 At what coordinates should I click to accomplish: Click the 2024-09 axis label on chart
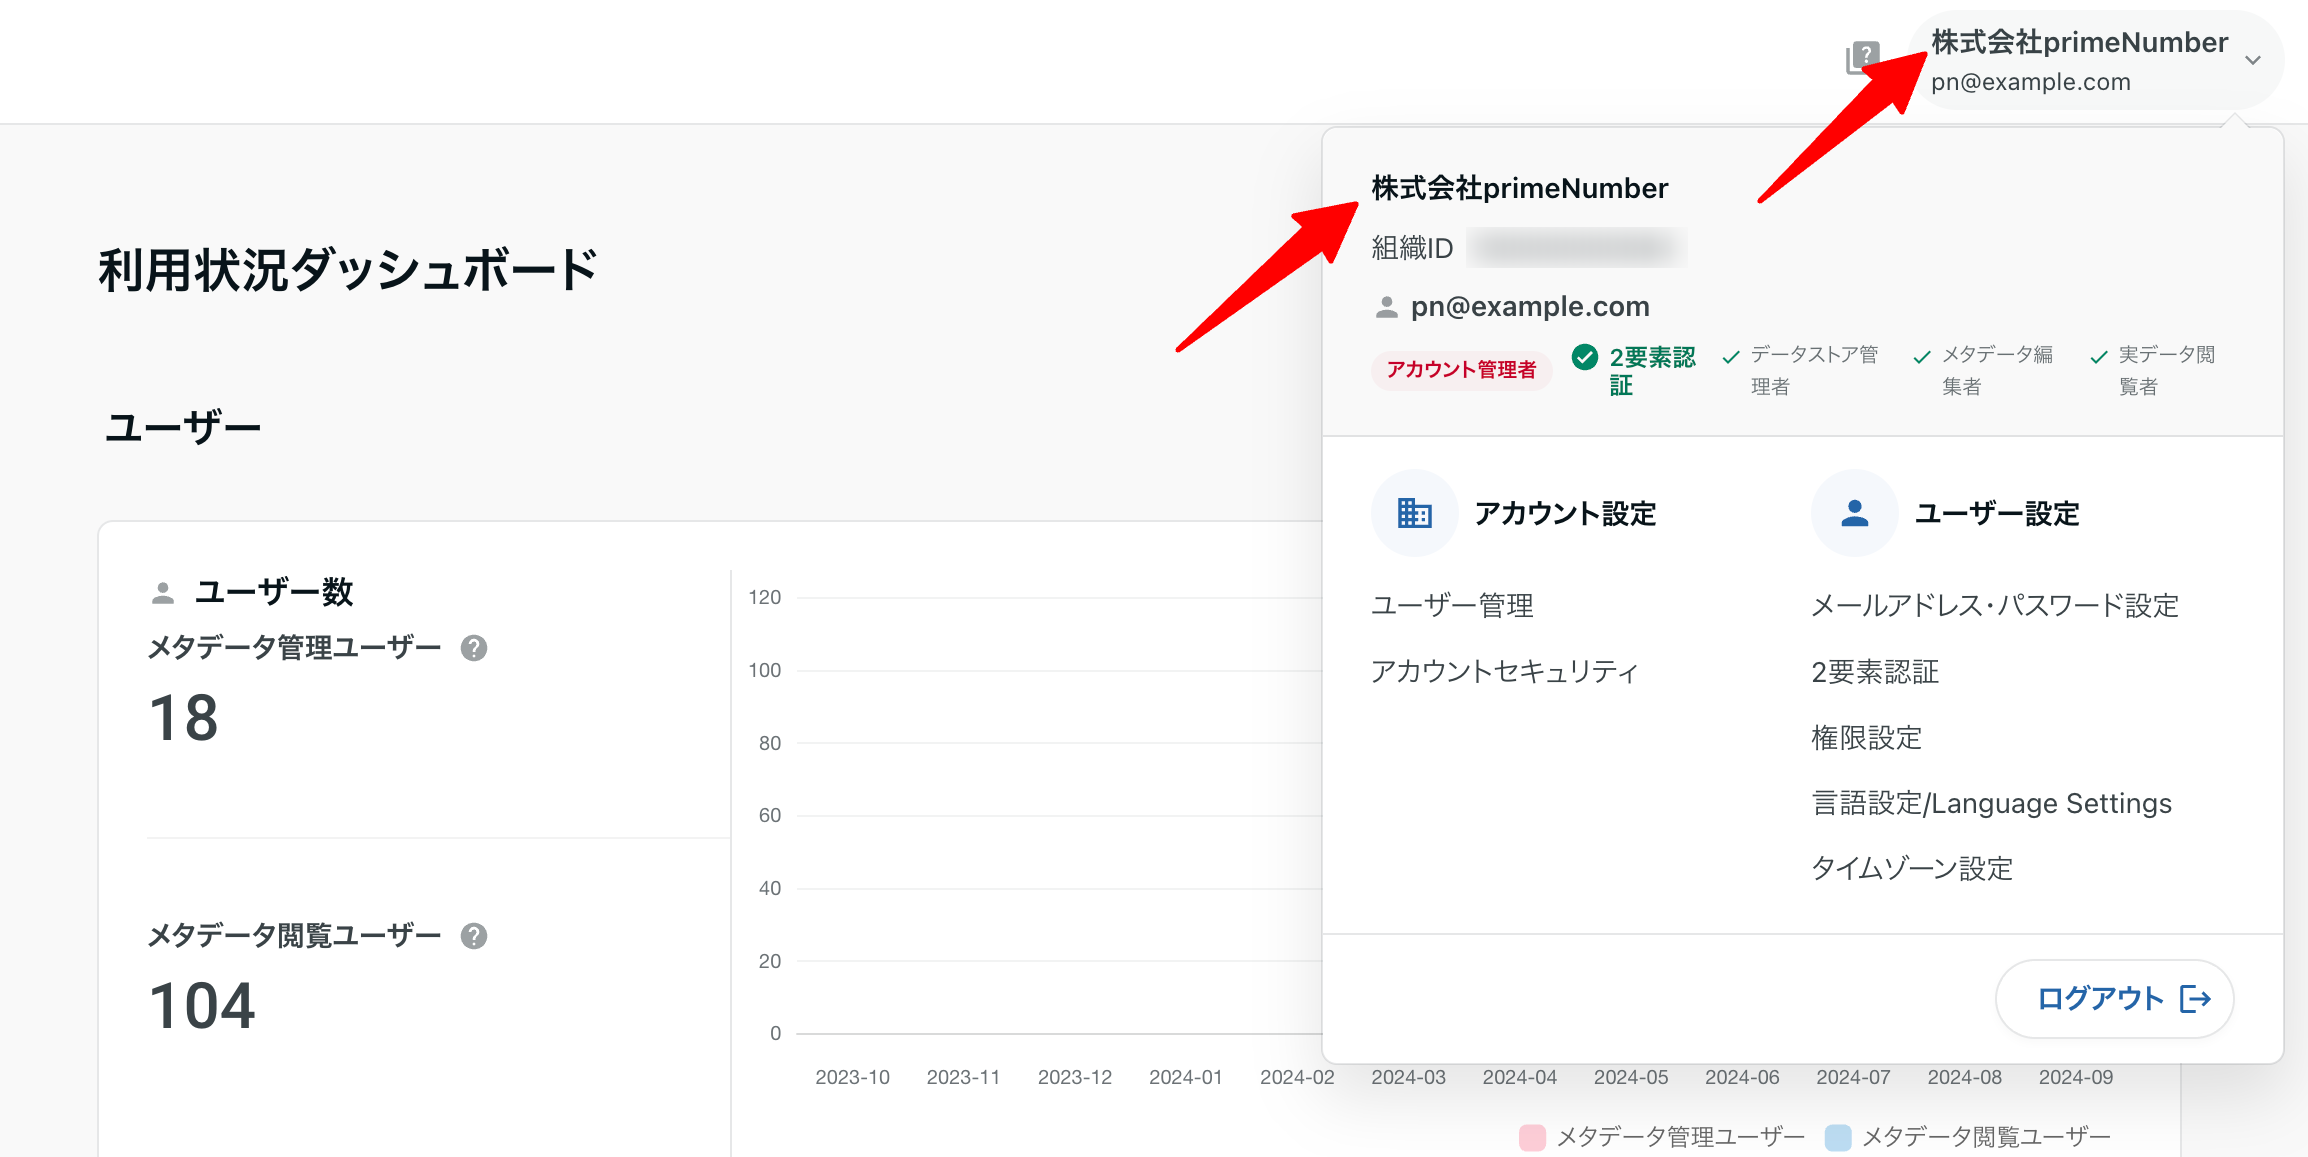[x=2076, y=1077]
